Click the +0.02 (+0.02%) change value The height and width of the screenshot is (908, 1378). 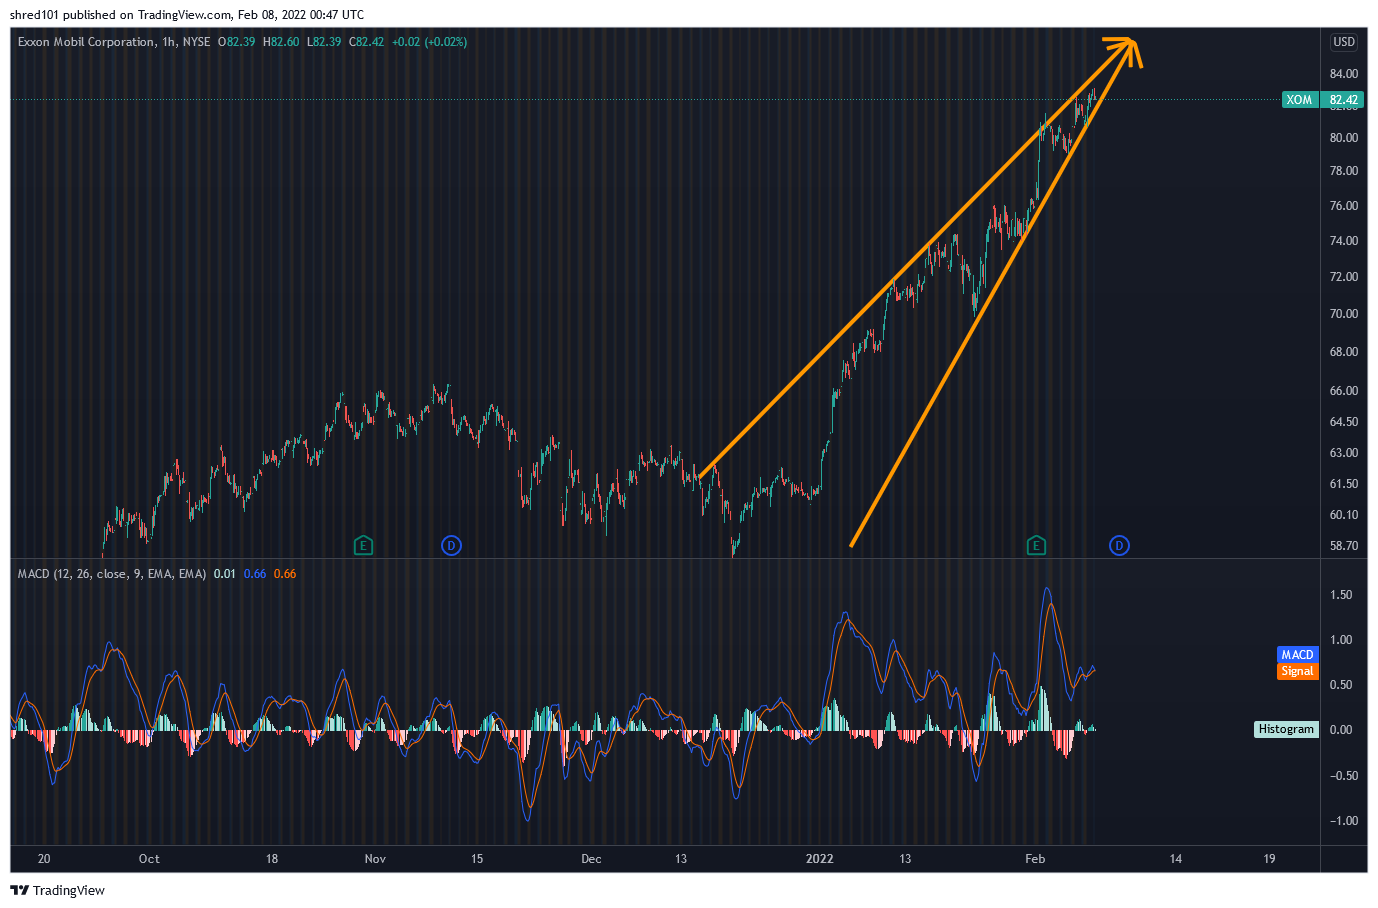430,42
